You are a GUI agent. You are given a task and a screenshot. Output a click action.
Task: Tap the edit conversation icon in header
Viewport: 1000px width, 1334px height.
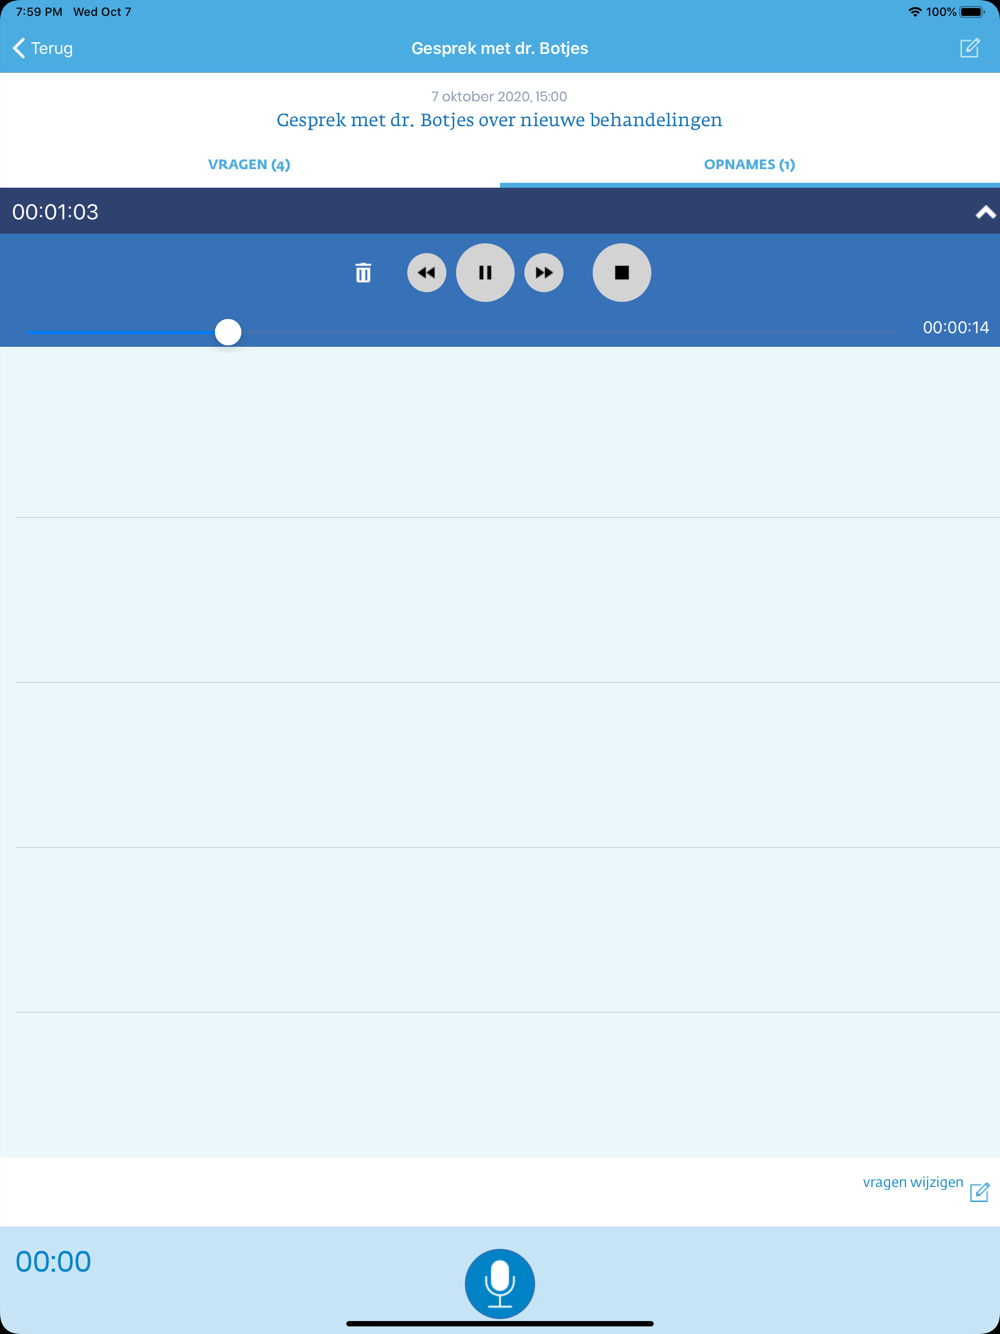pyautogui.click(x=970, y=48)
